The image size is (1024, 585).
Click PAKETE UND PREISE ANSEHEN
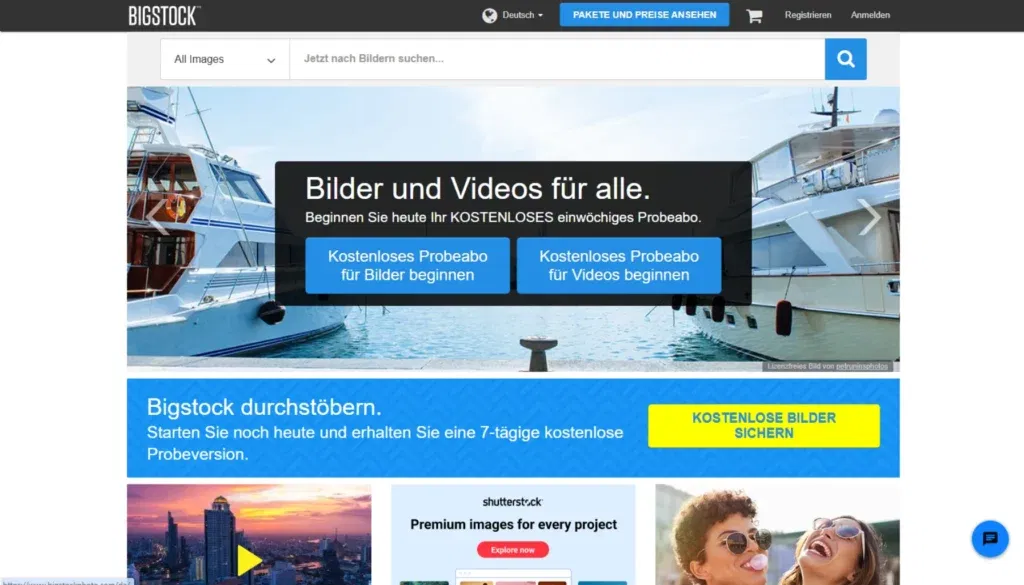[x=644, y=14]
